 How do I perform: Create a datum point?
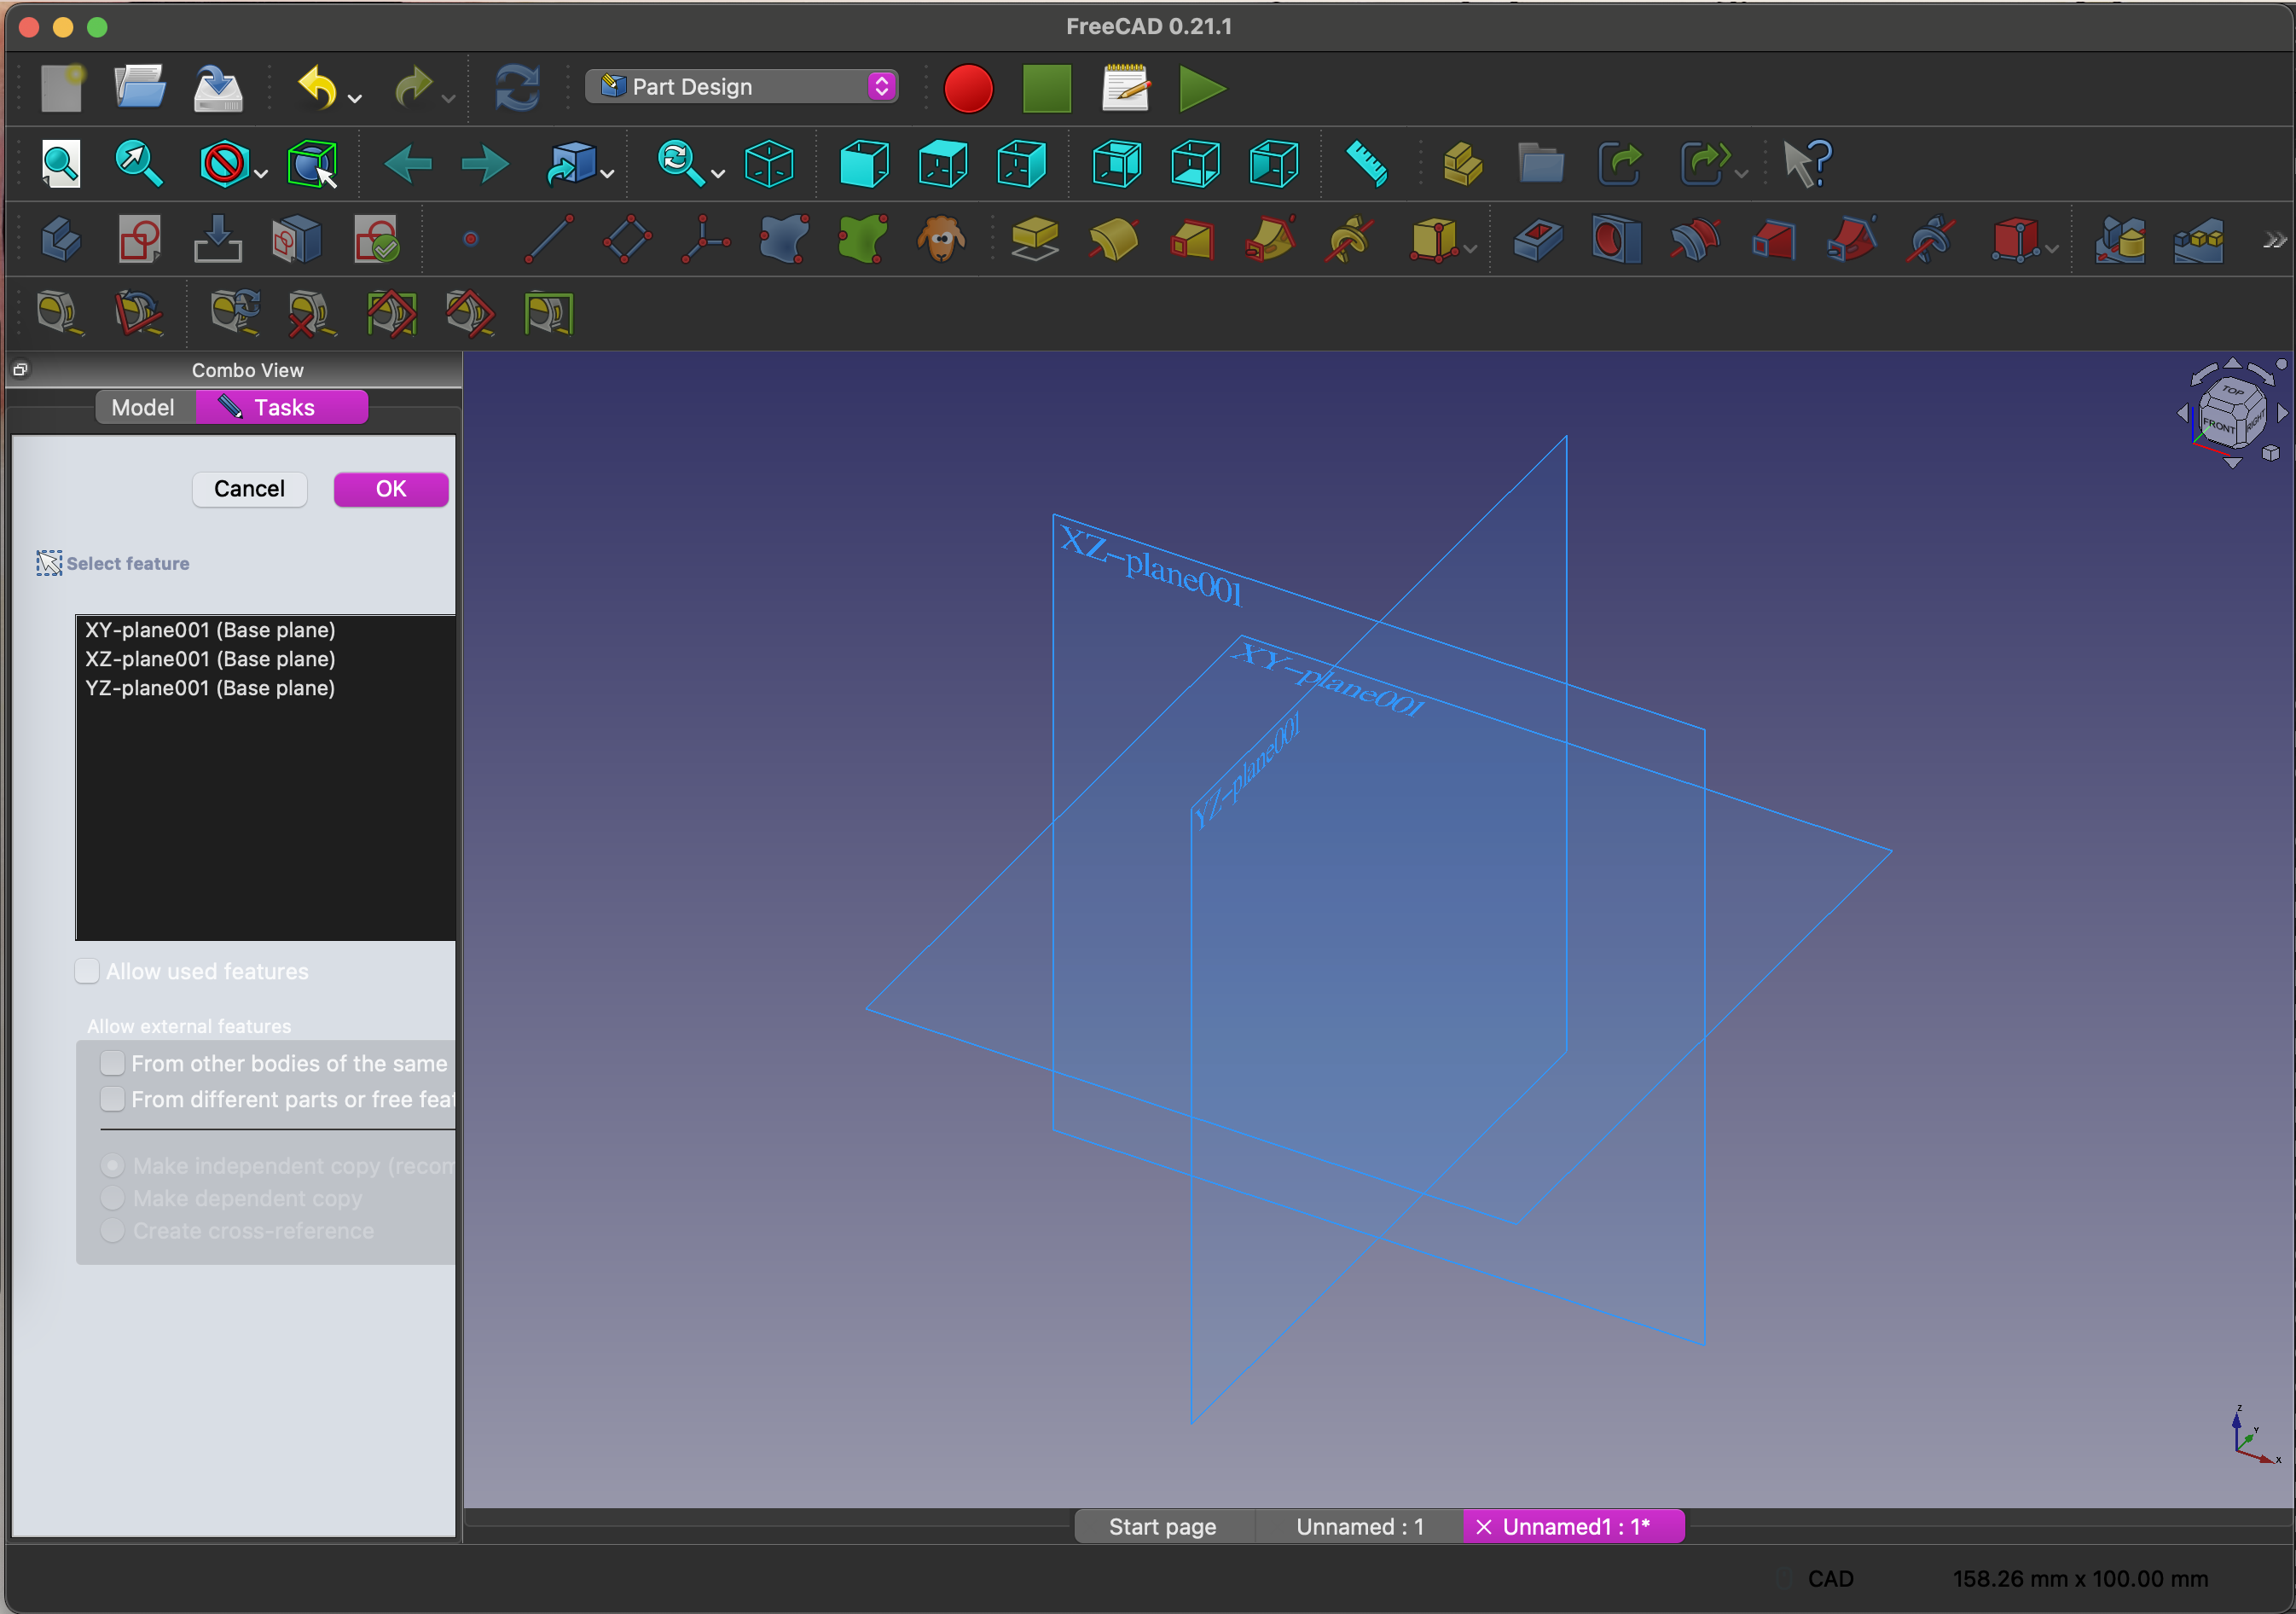(x=470, y=240)
